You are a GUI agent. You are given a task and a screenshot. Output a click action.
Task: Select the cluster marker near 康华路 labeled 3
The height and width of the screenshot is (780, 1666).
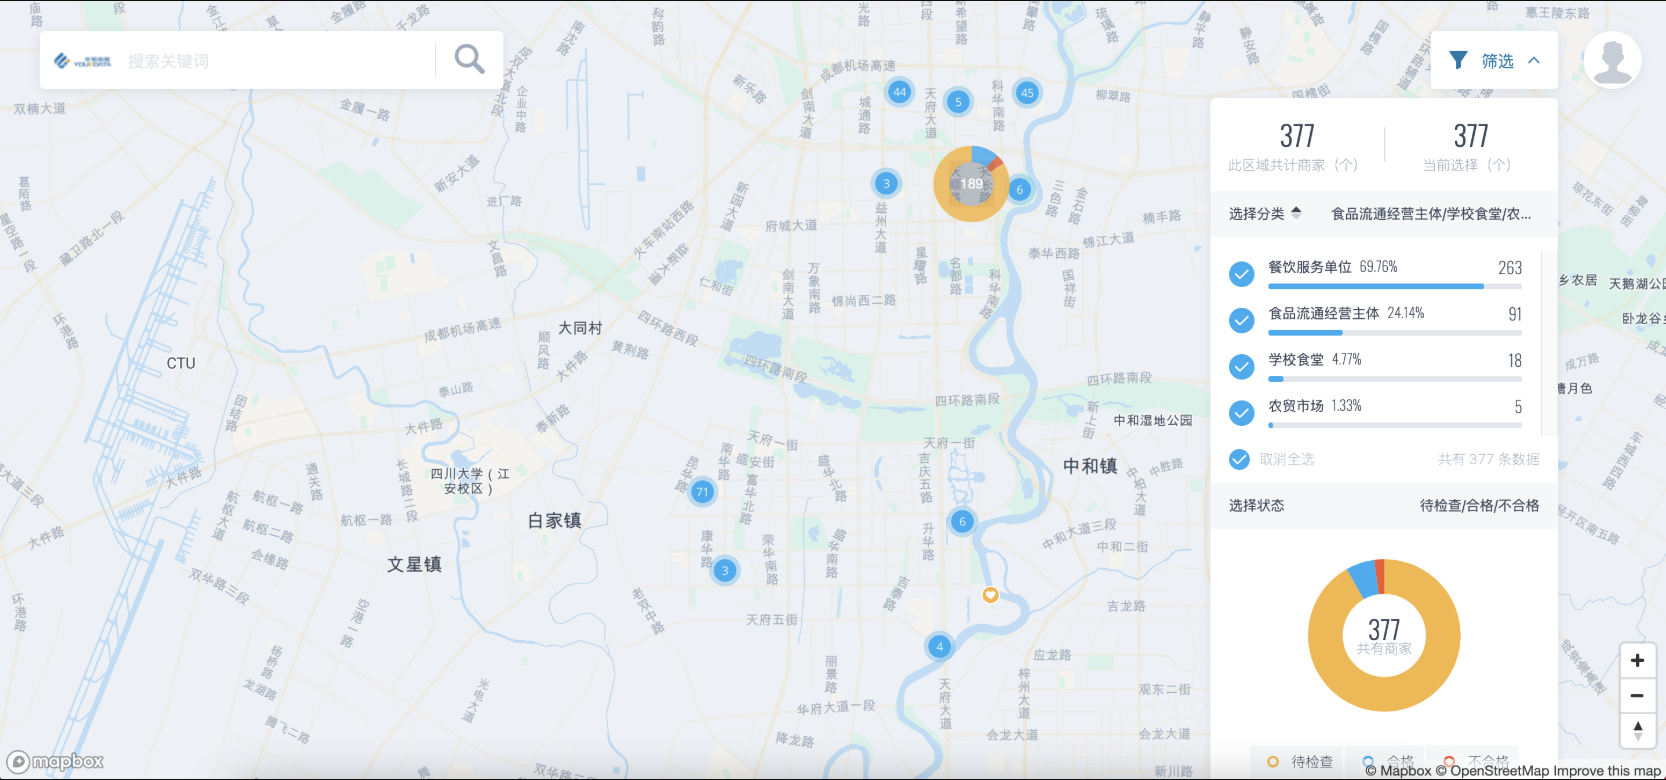pyautogui.click(x=725, y=570)
